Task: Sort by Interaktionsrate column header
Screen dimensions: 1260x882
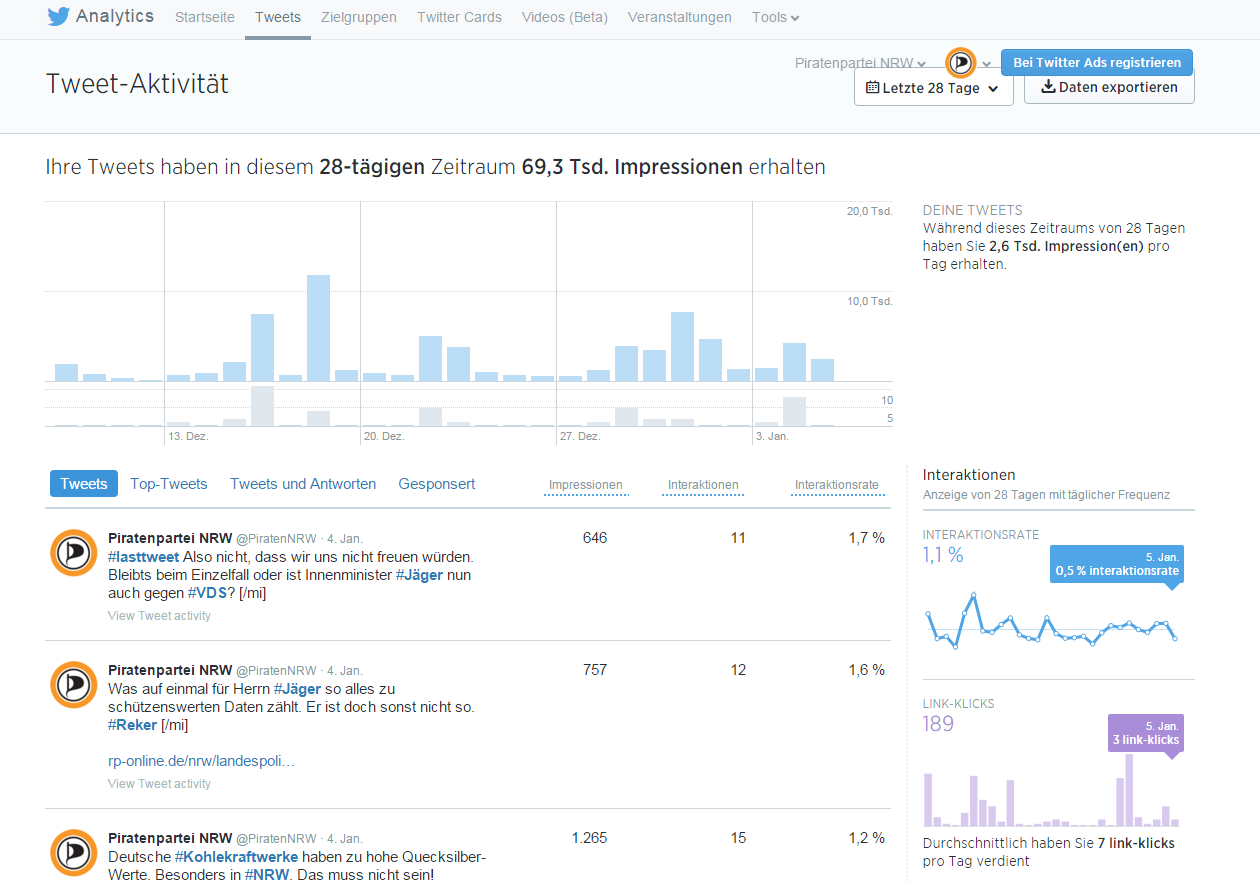Action: pyautogui.click(x=837, y=485)
